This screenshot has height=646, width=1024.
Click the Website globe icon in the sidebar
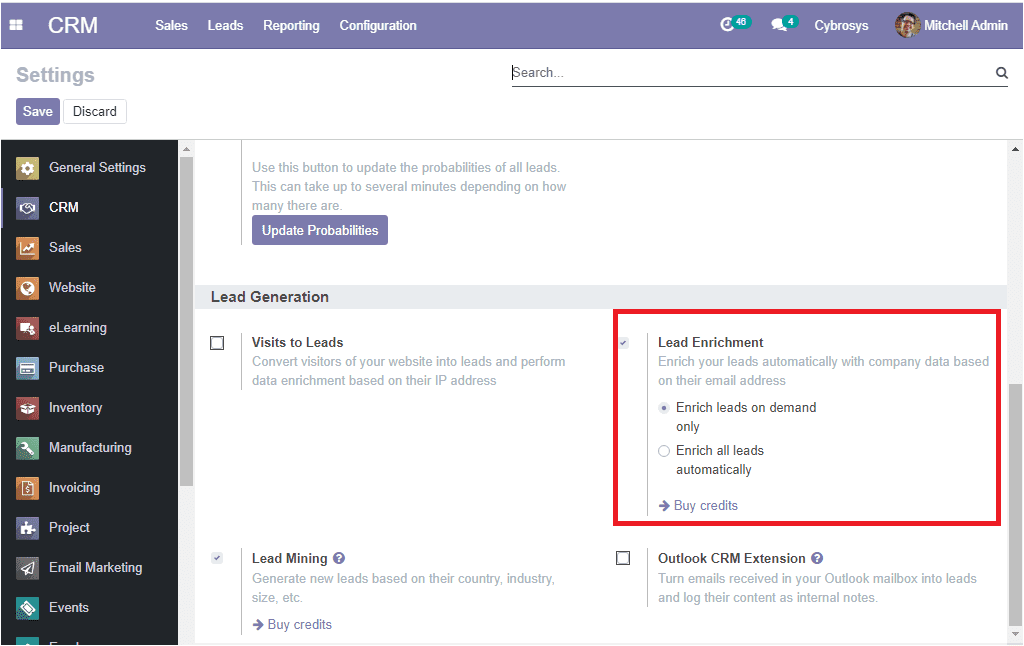tap(27, 287)
